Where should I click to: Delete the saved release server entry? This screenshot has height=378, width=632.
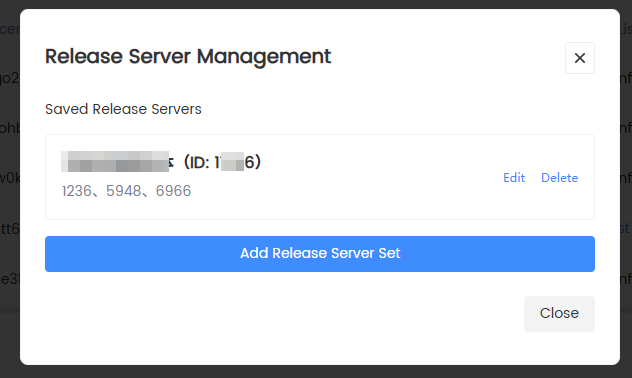pos(559,178)
